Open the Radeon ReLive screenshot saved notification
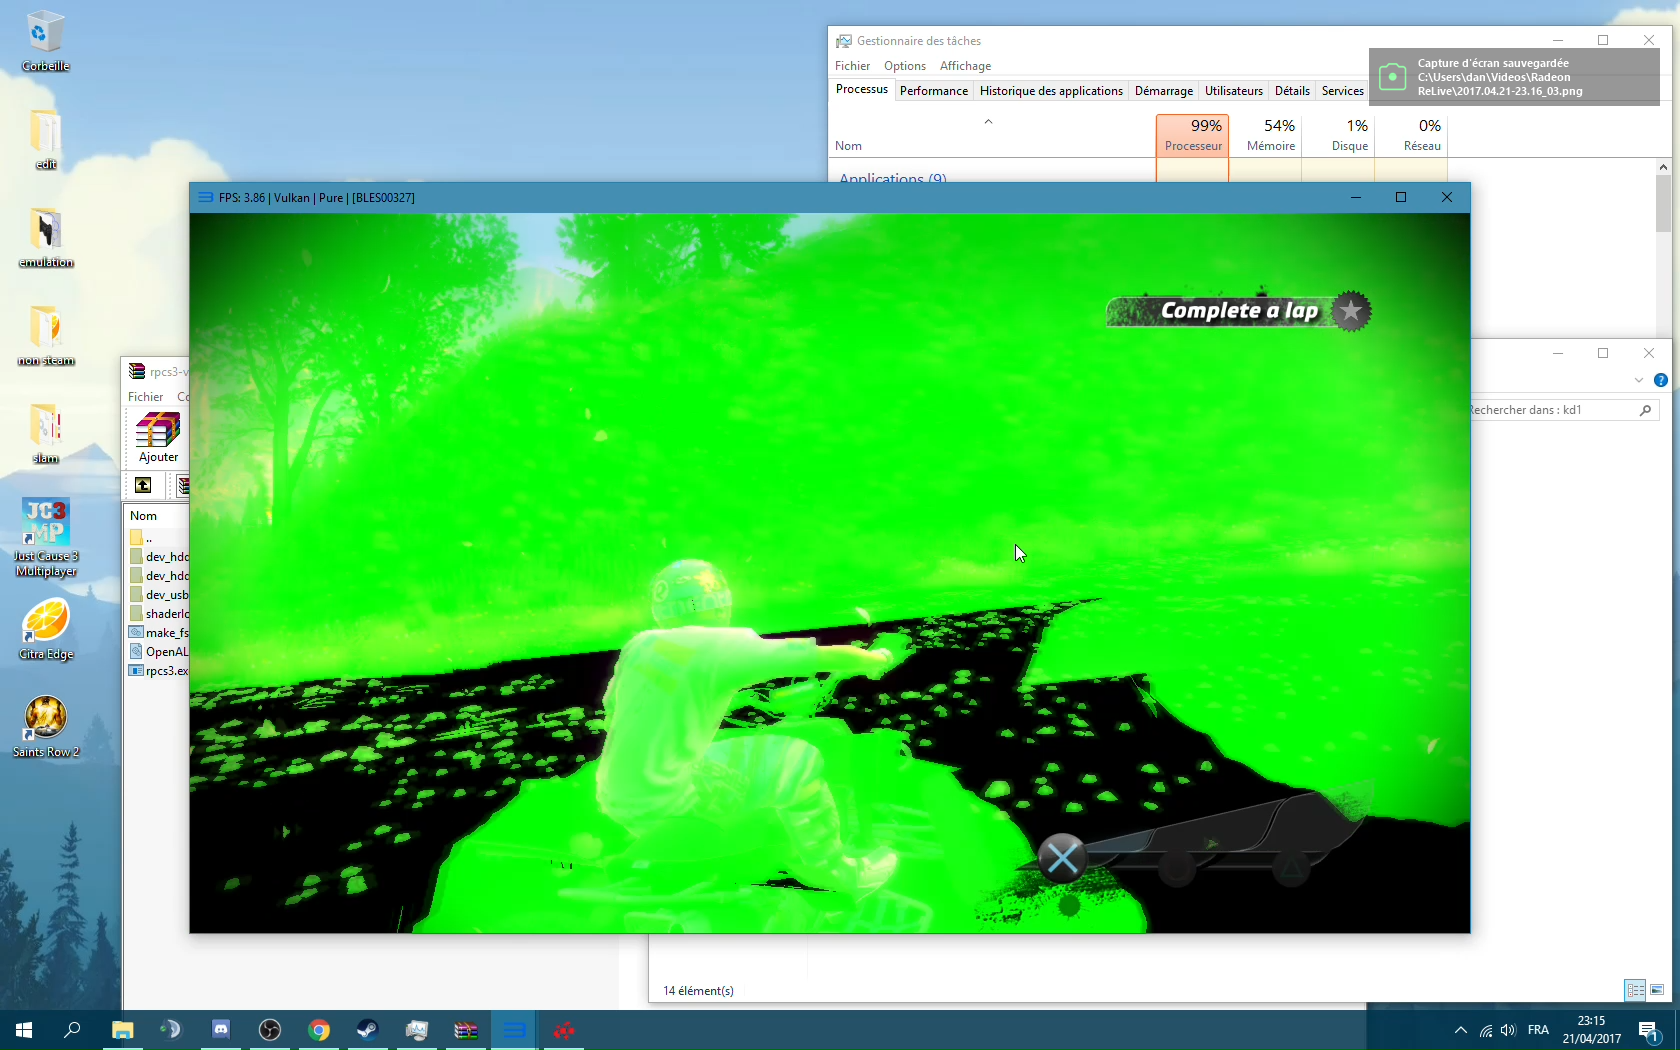The image size is (1680, 1050). [1514, 77]
